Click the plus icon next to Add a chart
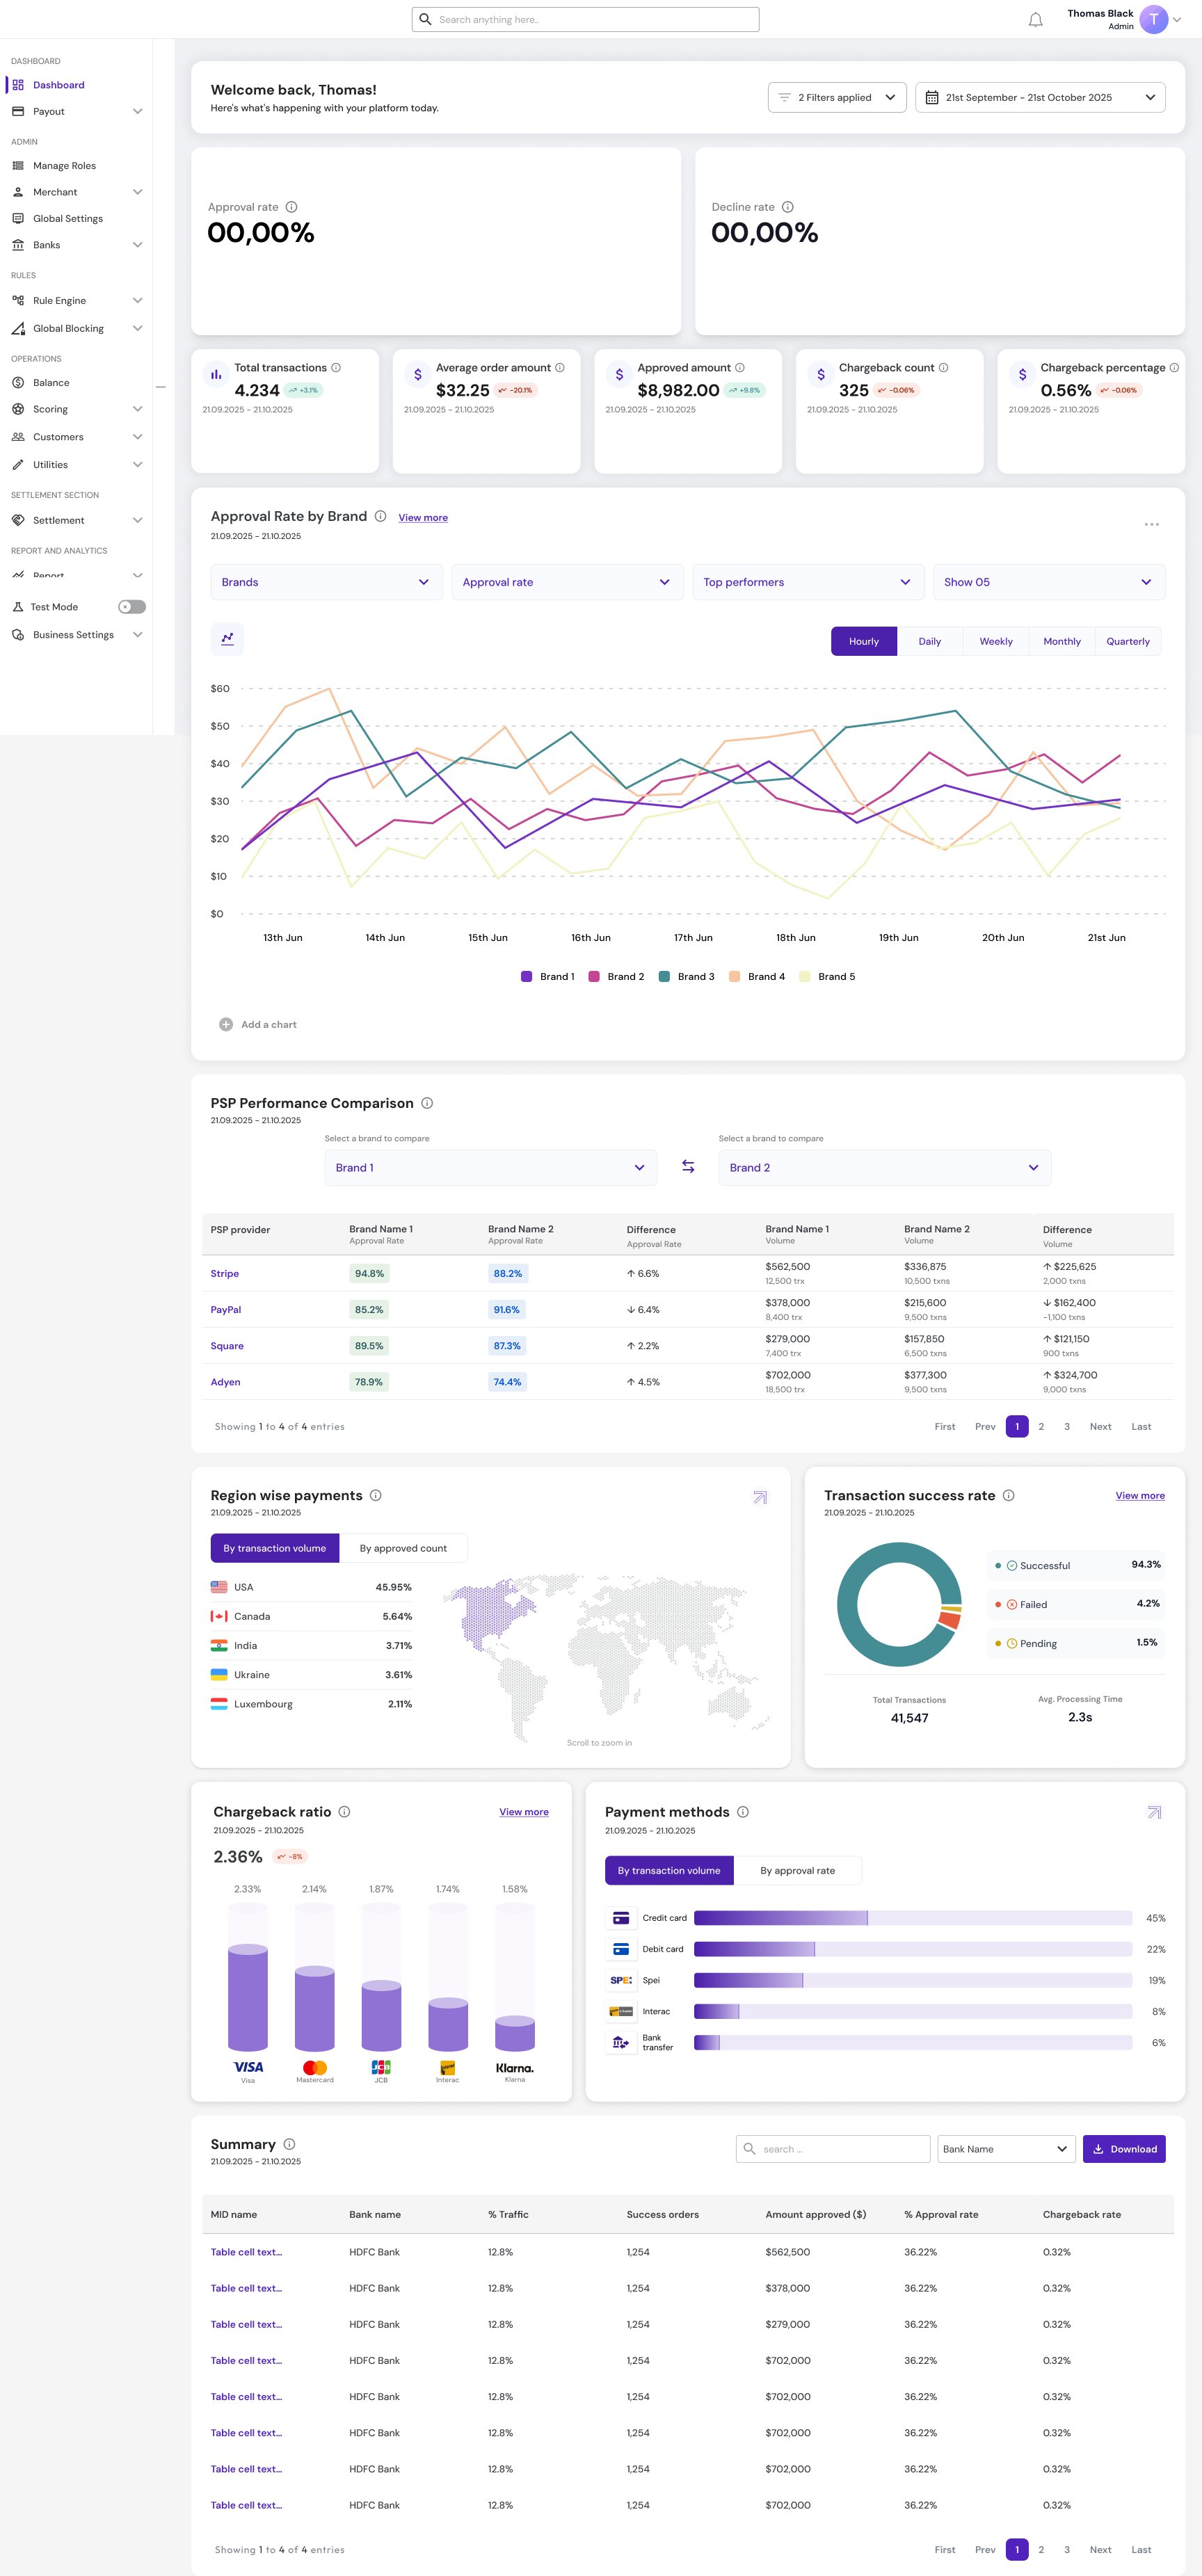This screenshot has height=2576, width=1202. pyautogui.click(x=226, y=1024)
